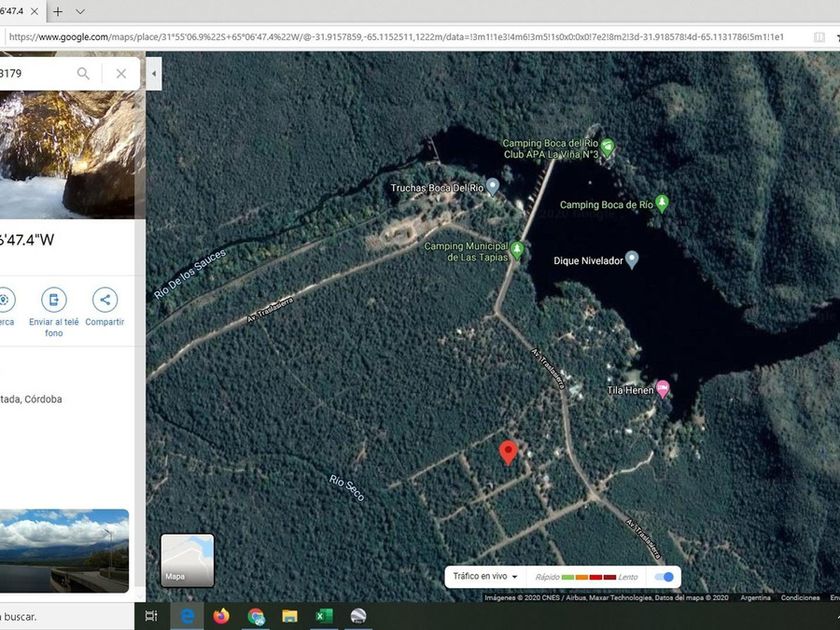Select Camping Municipal de Las Tapias marker
The image size is (840, 630).
click(517, 249)
